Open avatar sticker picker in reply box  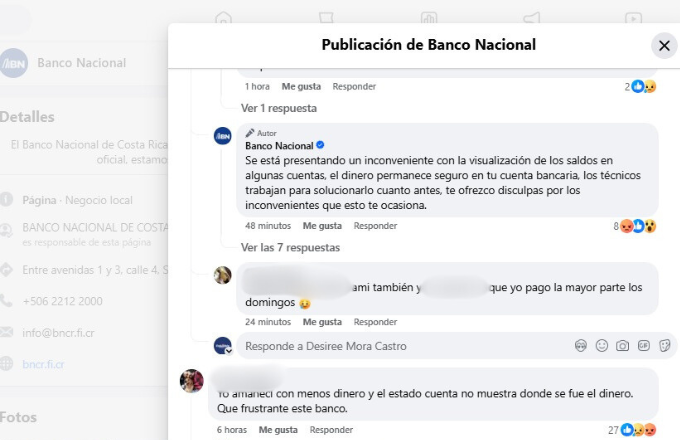point(580,346)
